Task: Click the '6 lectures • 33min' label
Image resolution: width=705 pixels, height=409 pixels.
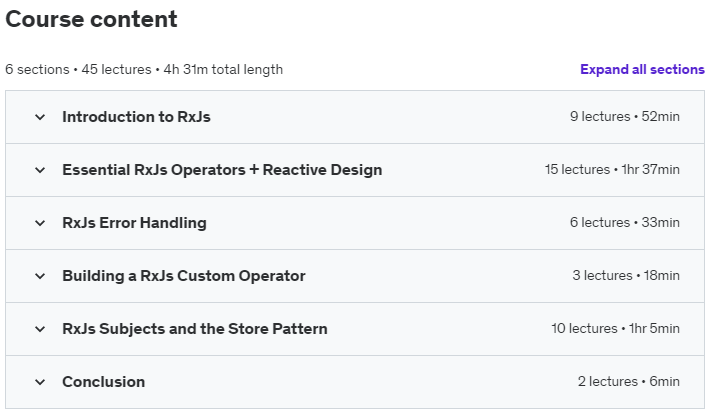Action: pos(625,222)
